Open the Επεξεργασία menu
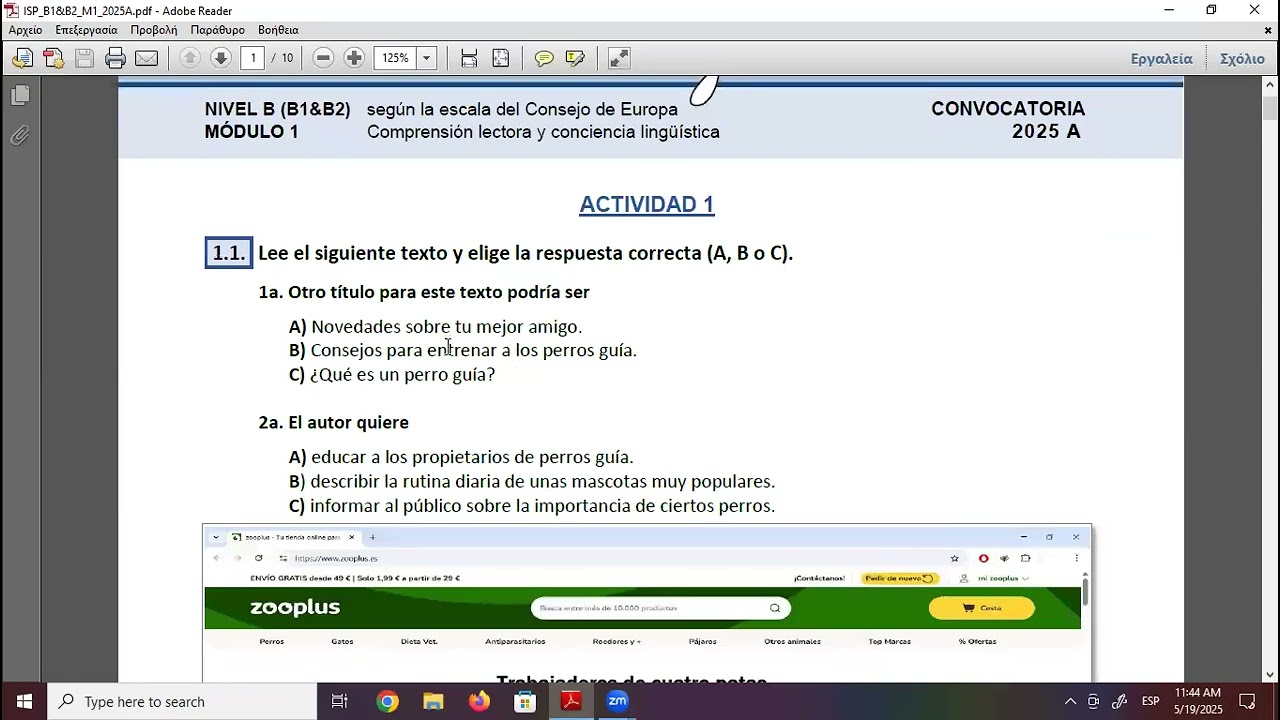The height and width of the screenshot is (720, 1280). pos(86,30)
